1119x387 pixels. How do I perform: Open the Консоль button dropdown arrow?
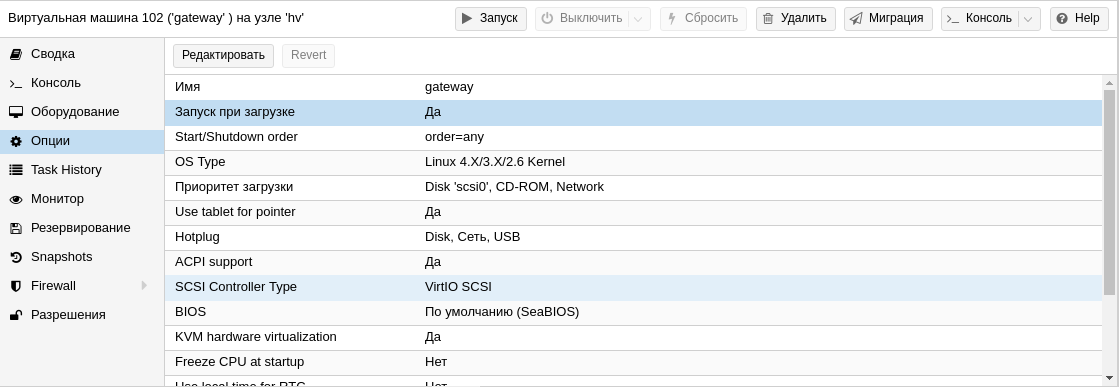[1028, 19]
